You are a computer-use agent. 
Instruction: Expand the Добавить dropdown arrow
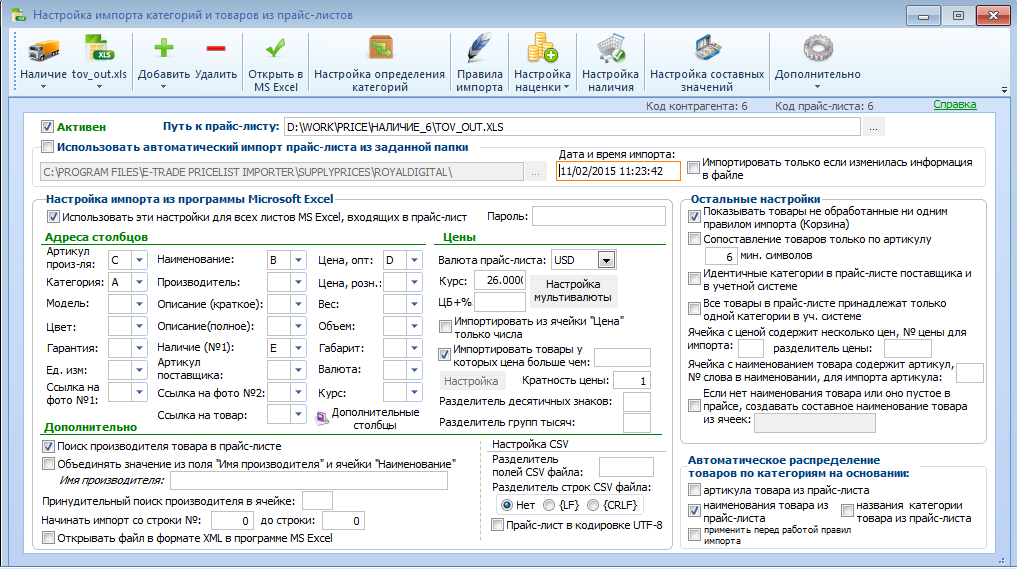click(x=163, y=87)
